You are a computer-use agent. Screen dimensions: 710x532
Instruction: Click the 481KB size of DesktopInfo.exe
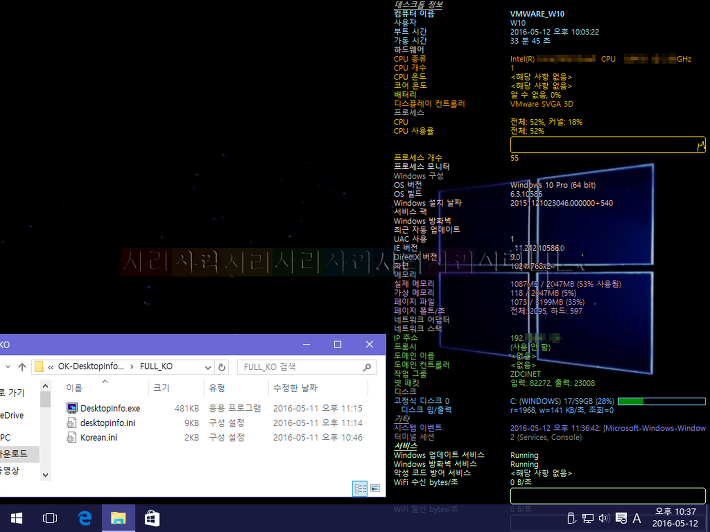pos(187,408)
